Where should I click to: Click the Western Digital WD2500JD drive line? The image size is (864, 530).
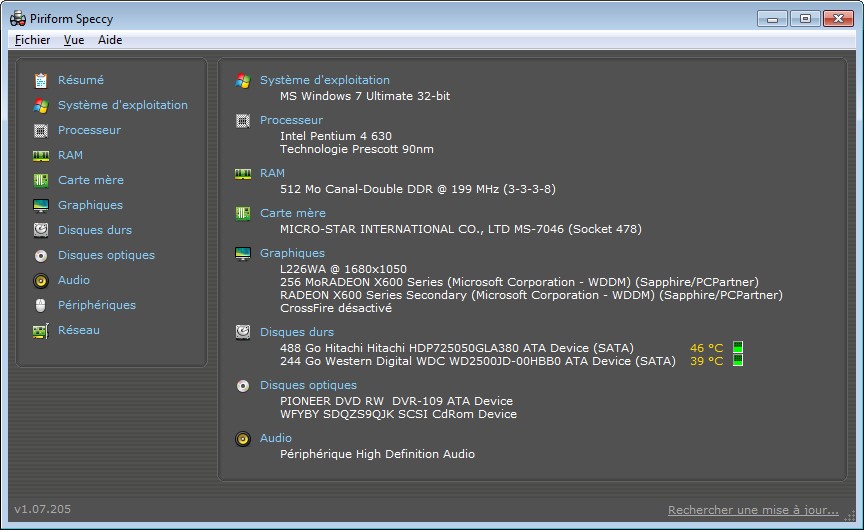pos(478,361)
